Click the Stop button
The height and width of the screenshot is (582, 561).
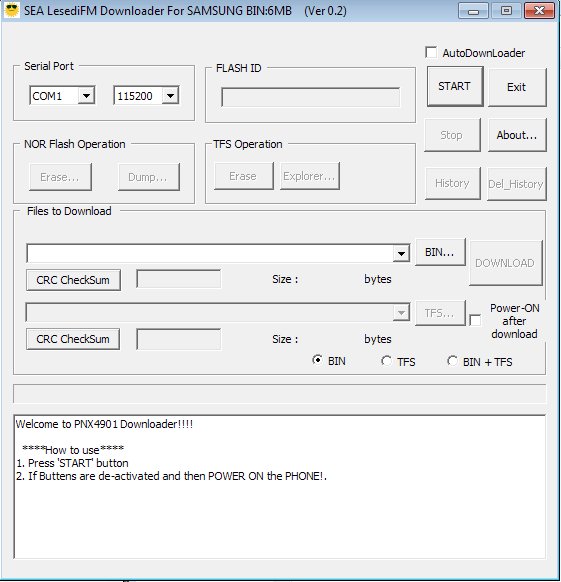(452, 135)
